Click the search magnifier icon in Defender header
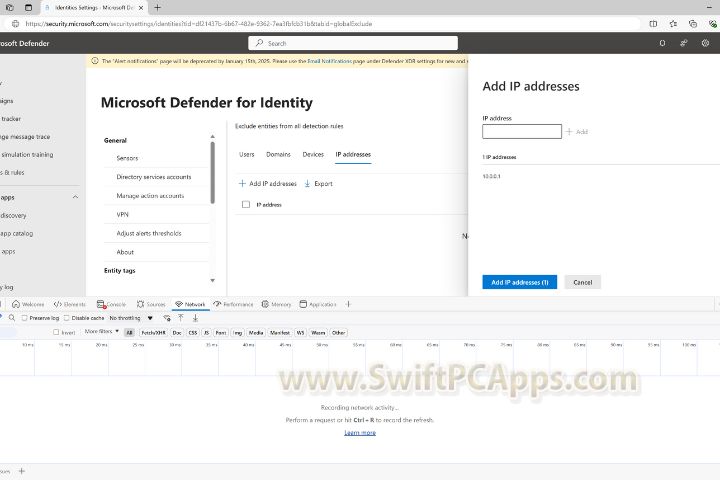The width and height of the screenshot is (720, 480). [259, 43]
